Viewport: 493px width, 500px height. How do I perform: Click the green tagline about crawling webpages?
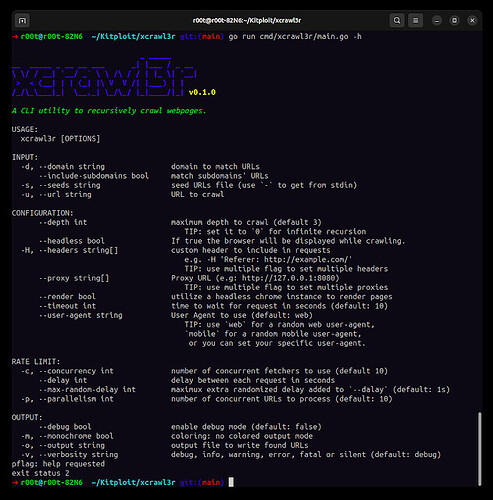click(x=109, y=111)
